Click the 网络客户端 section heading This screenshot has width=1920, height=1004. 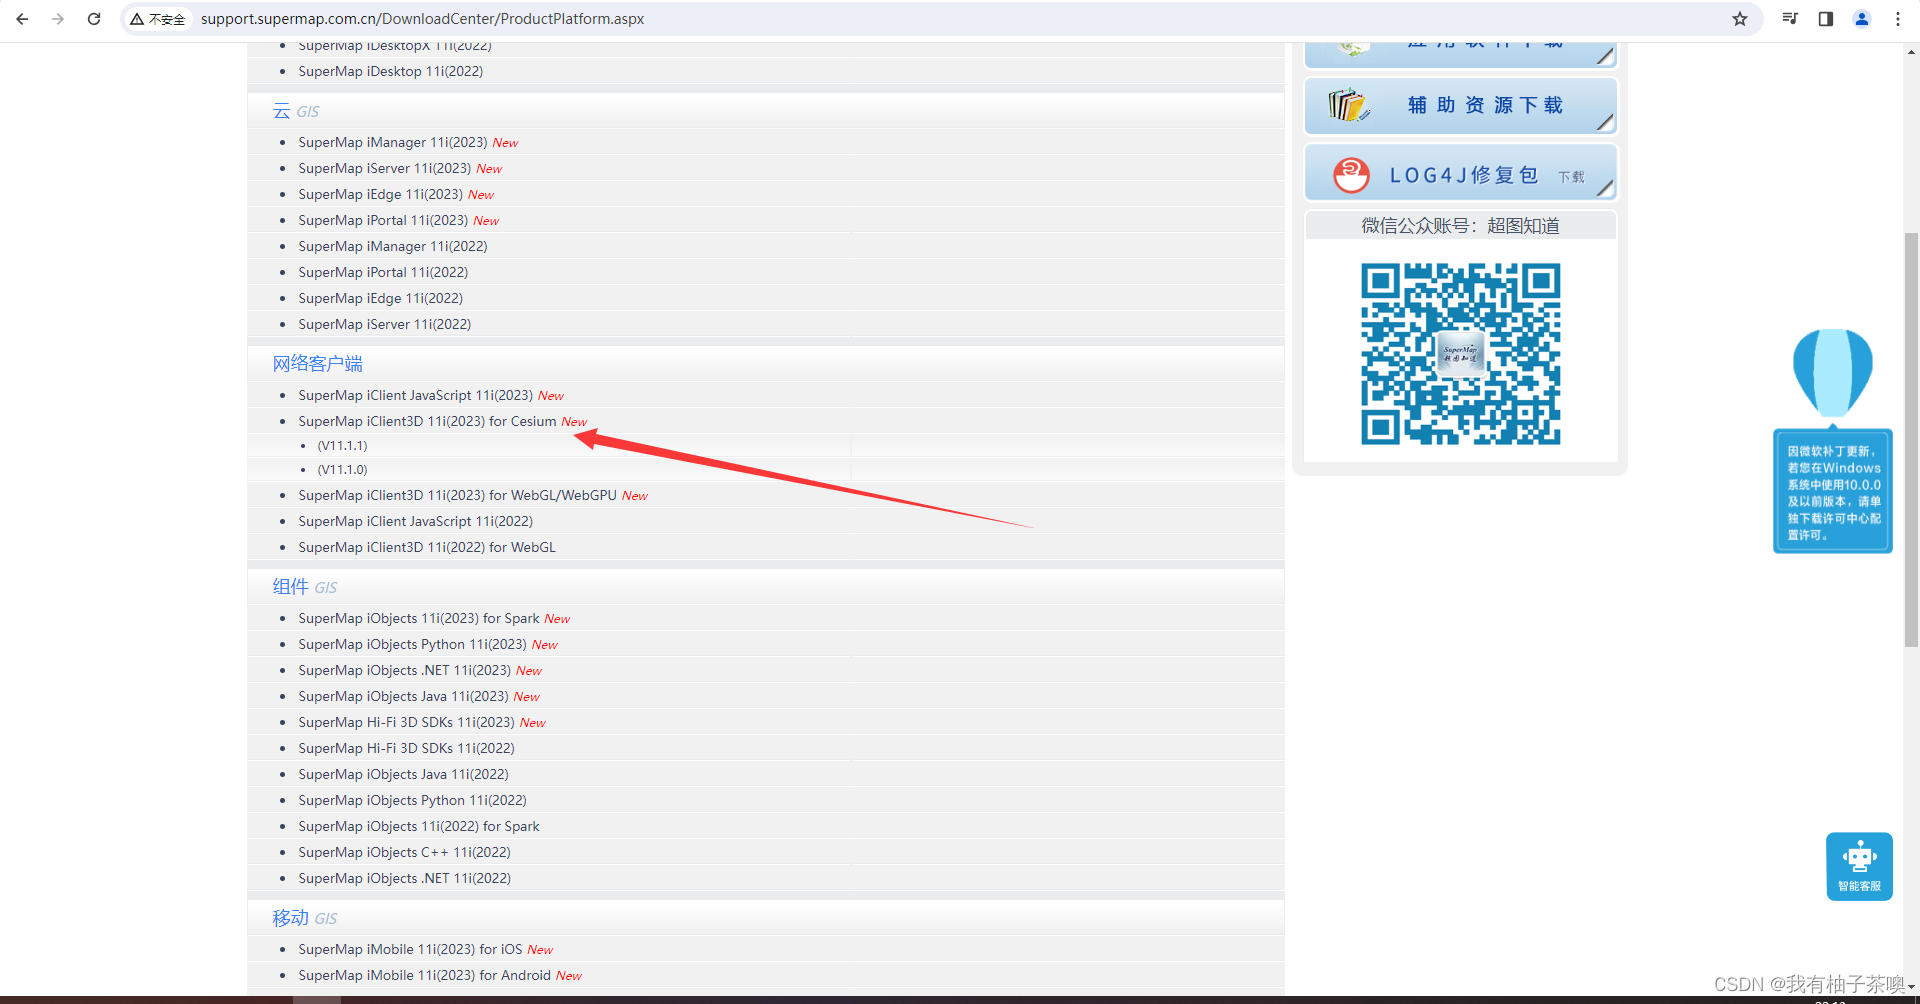click(318, 364)
